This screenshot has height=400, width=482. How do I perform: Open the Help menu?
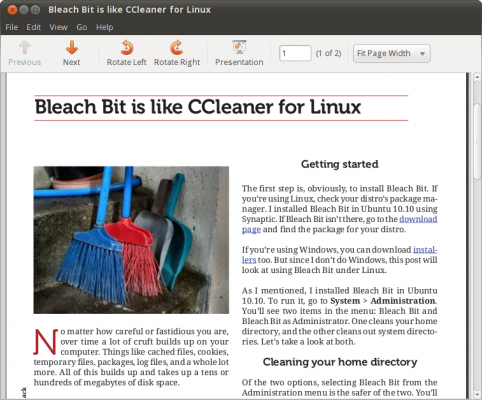click(x=104, y=27)
